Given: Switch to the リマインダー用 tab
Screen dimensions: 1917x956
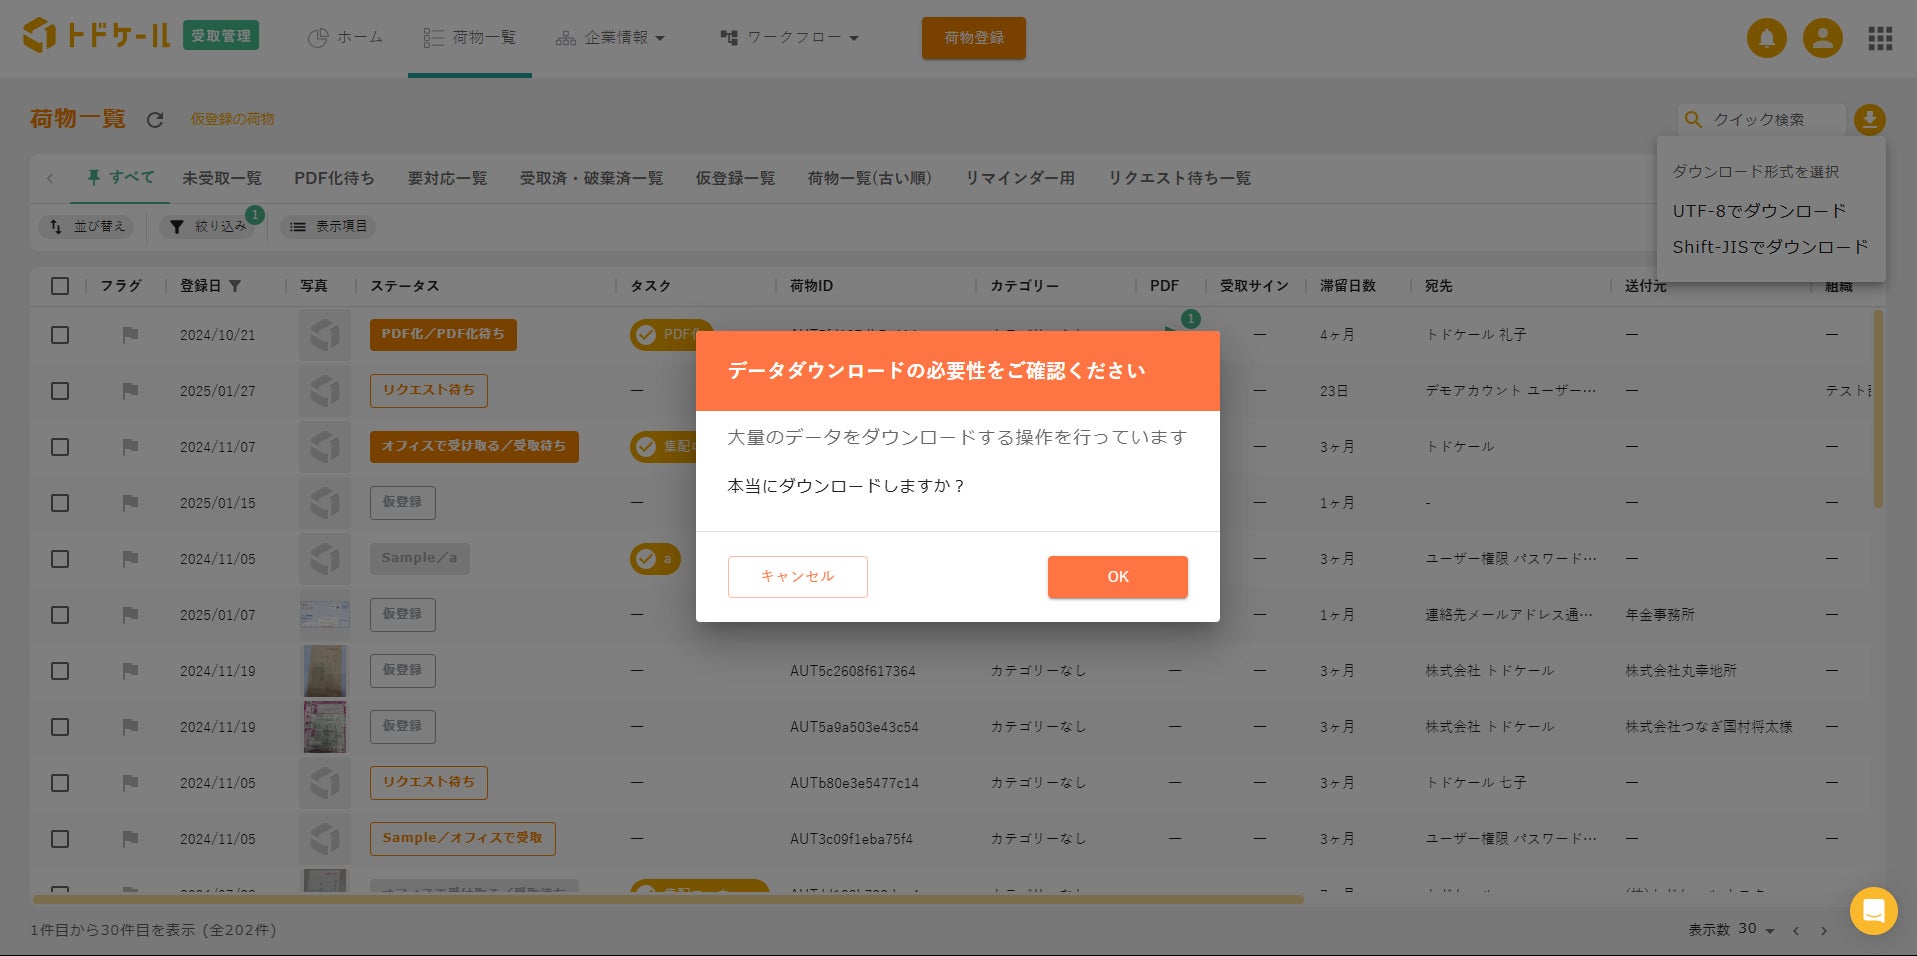Looking at the screenshot, I should (1020, 178).
